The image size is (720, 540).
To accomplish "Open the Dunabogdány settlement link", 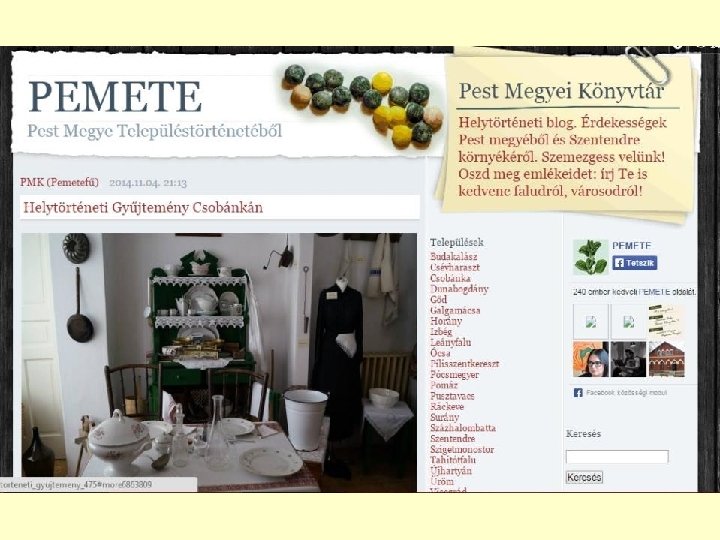I will [x=459, y=289].
